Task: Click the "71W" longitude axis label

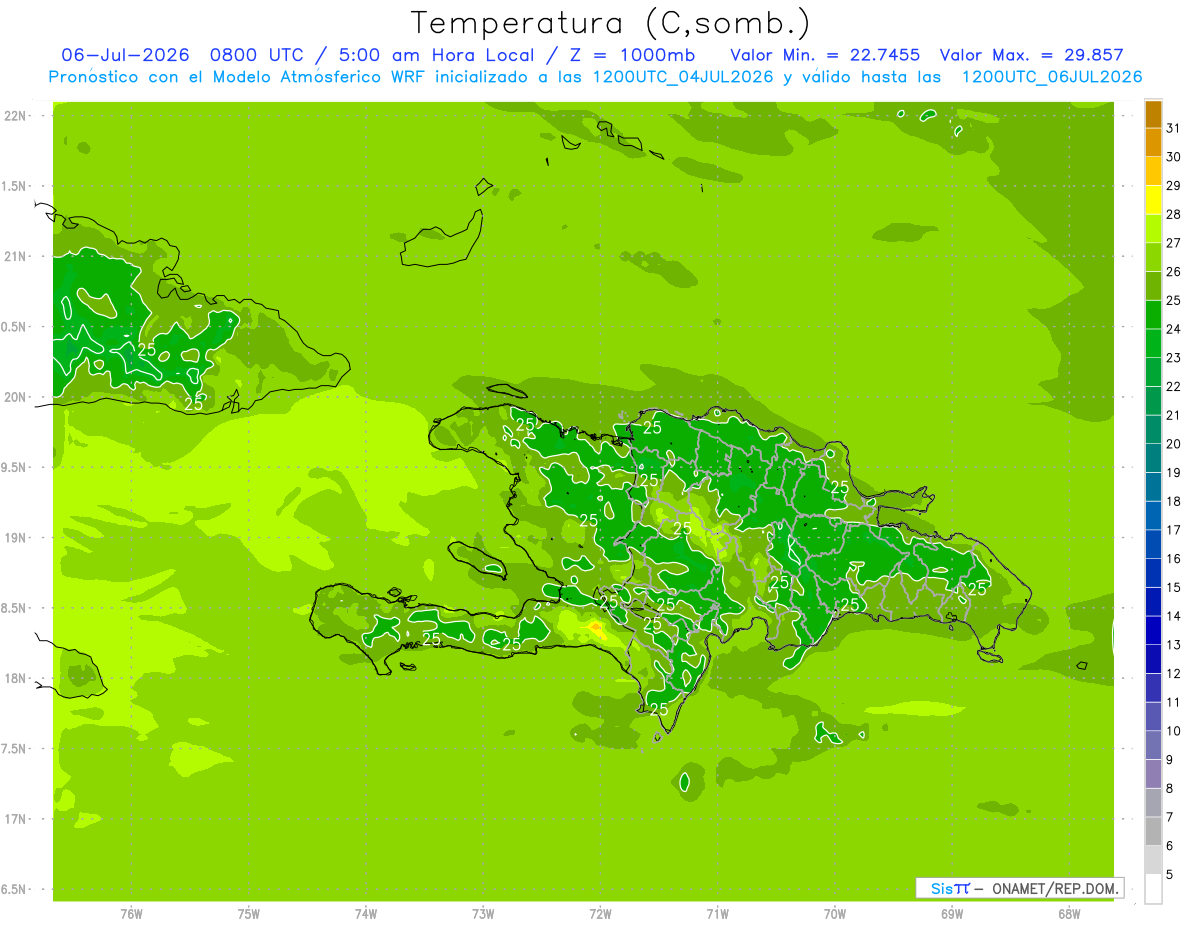Action: click(x=717, y=914)
